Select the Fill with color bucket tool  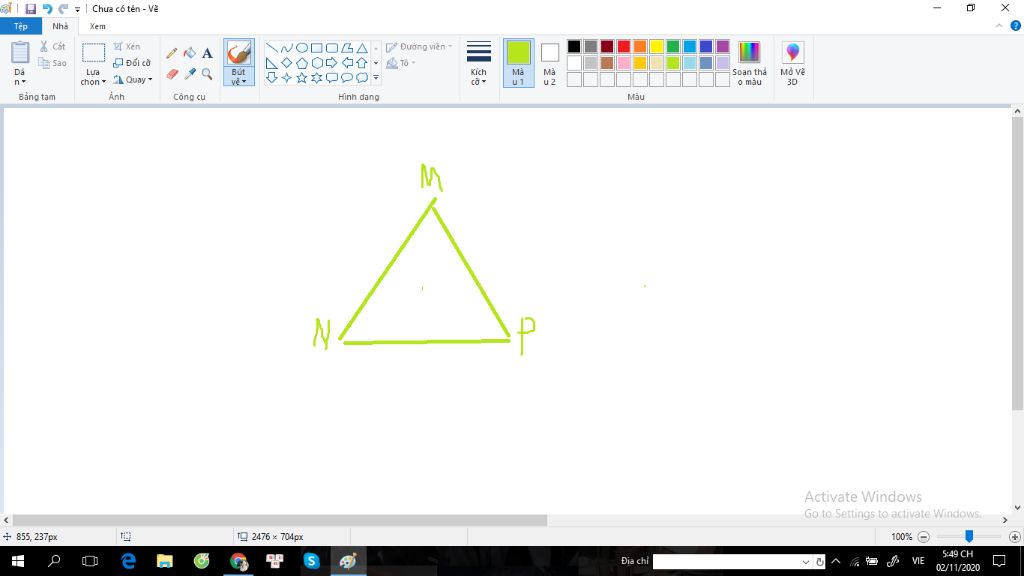click(189, 53)
